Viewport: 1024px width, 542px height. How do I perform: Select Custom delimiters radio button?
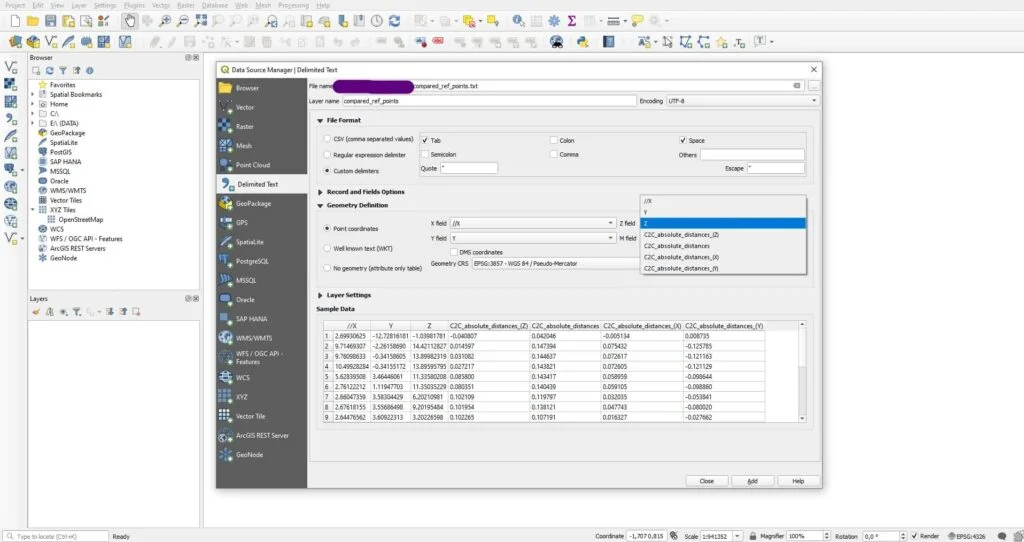pos(327,170)
